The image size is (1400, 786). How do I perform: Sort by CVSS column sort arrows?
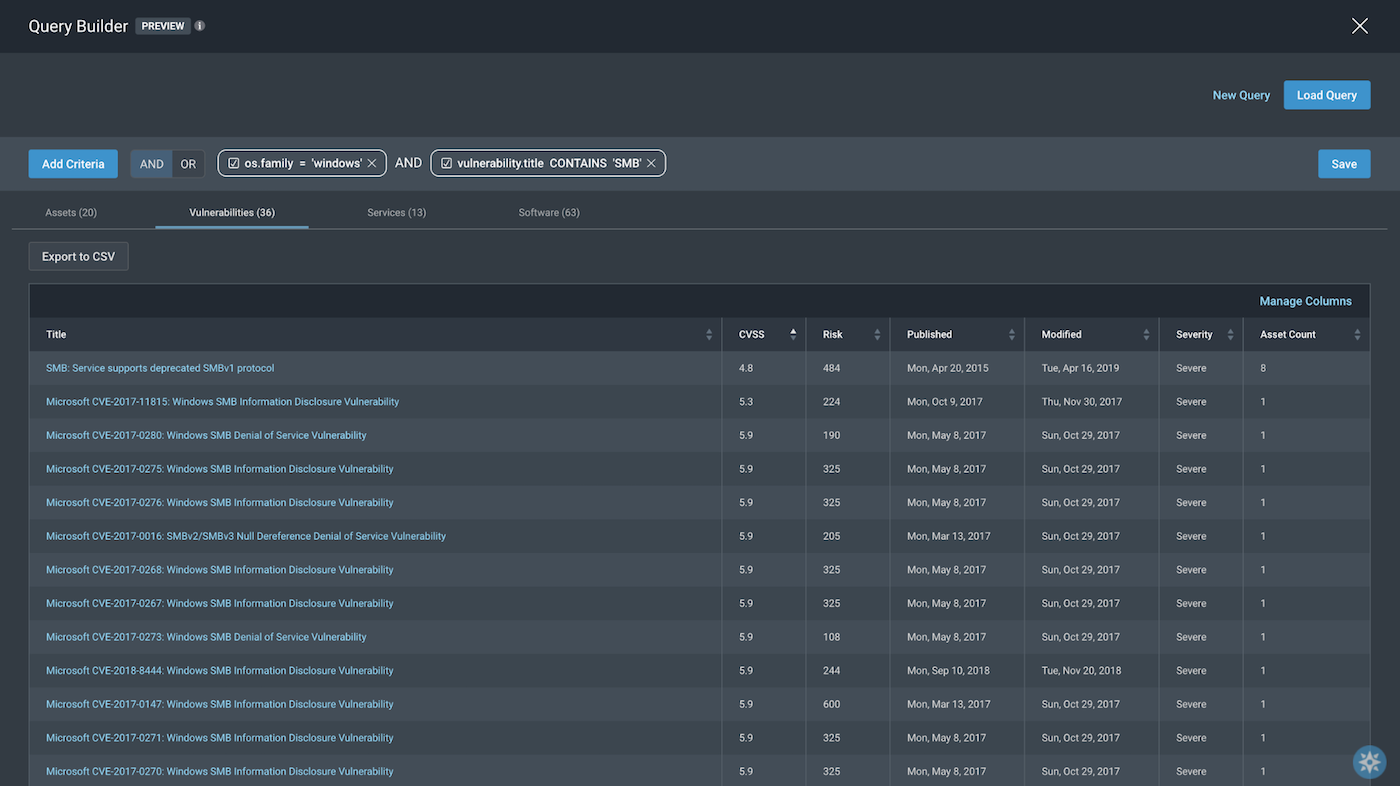(793, 335)
